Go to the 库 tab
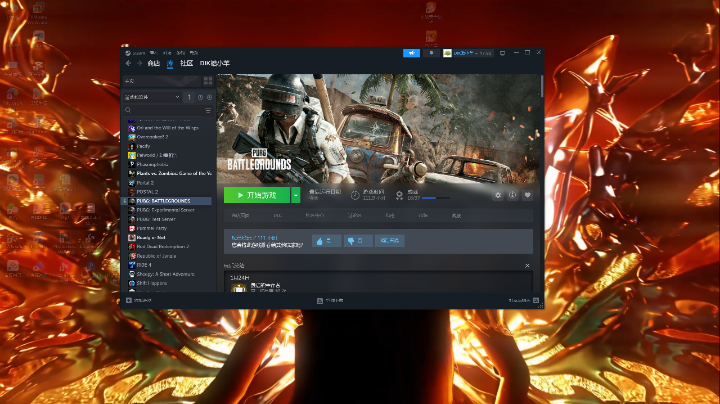720x404 pixels. 170,63
